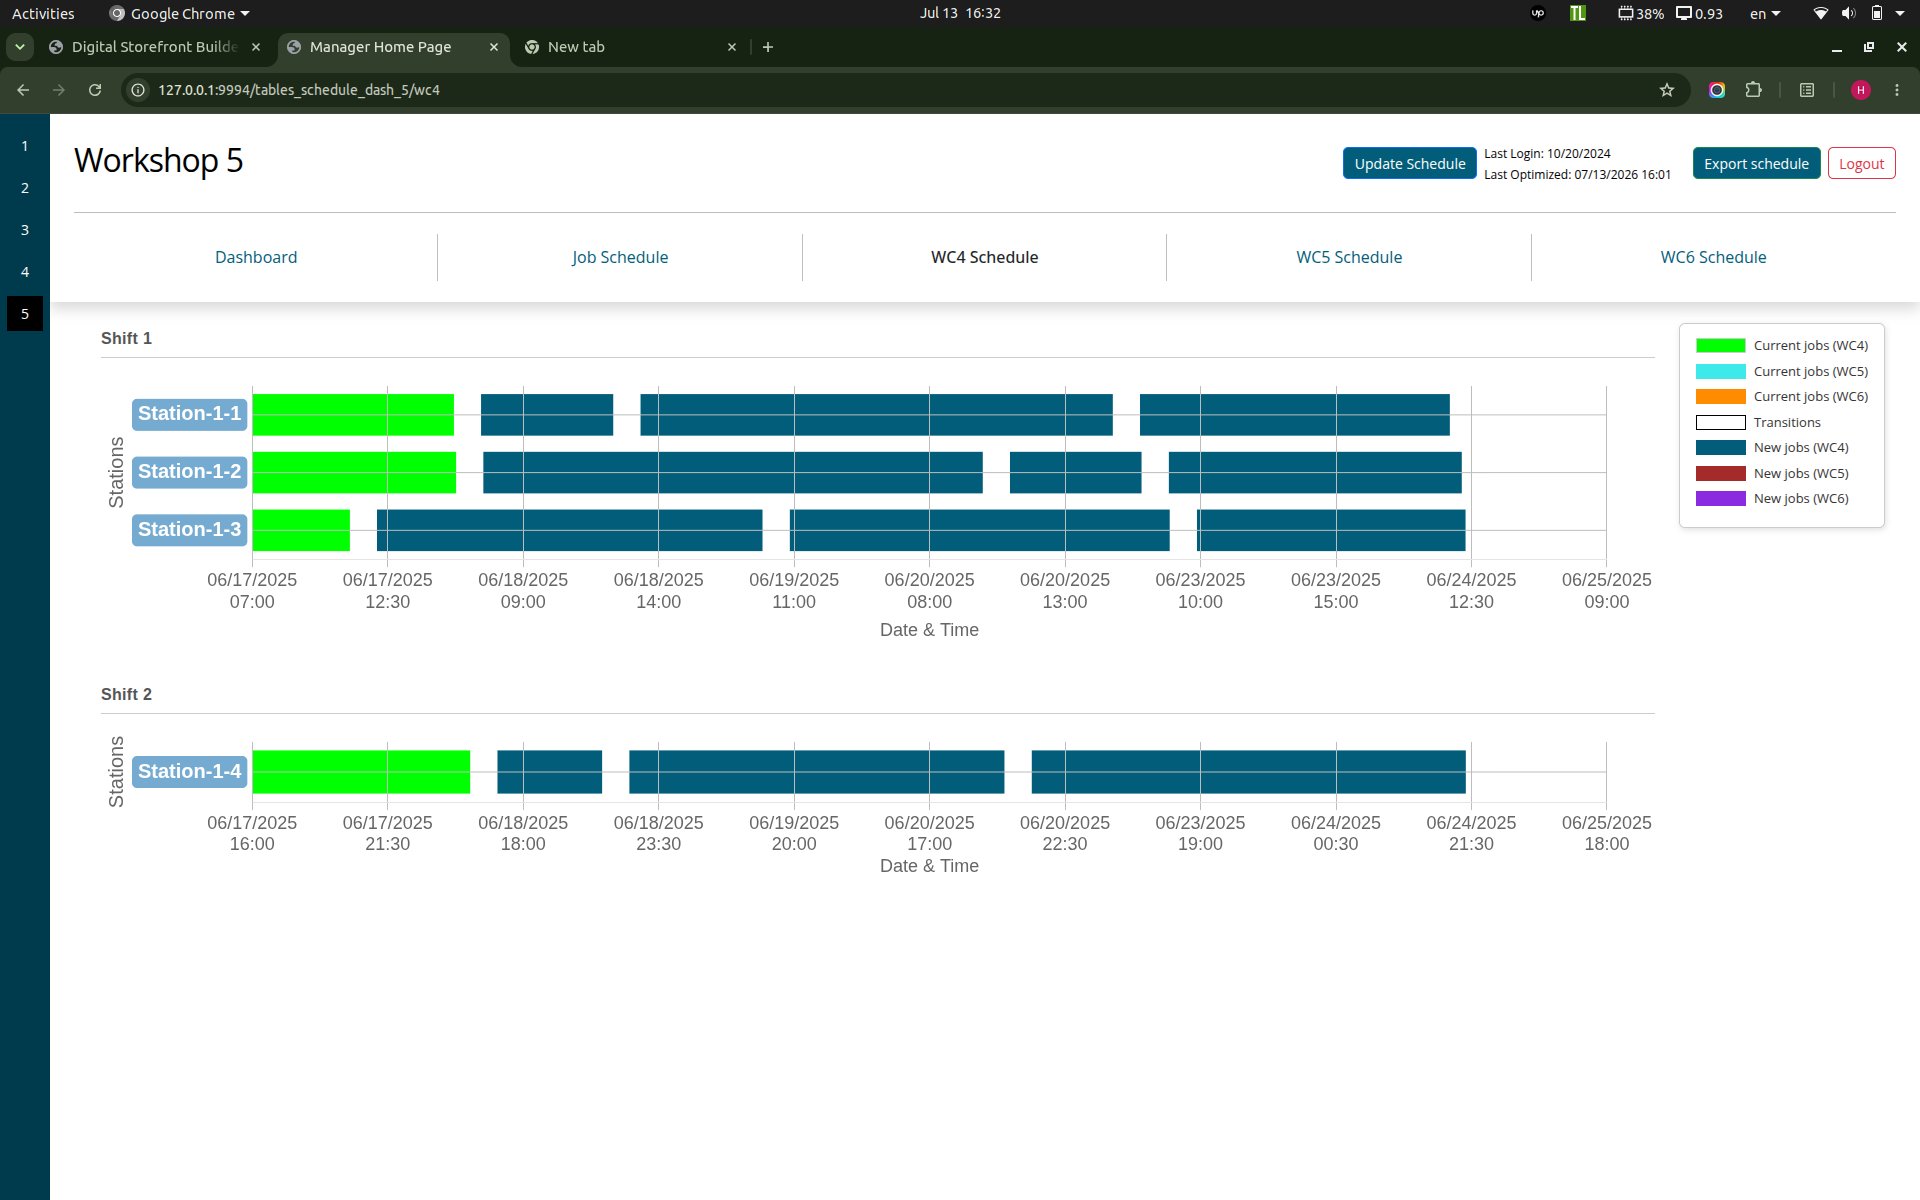The width and height of the screenshot is (1920, 1200).
Task: Select workshop 2 in the sidebar
Action: (25, 188)
